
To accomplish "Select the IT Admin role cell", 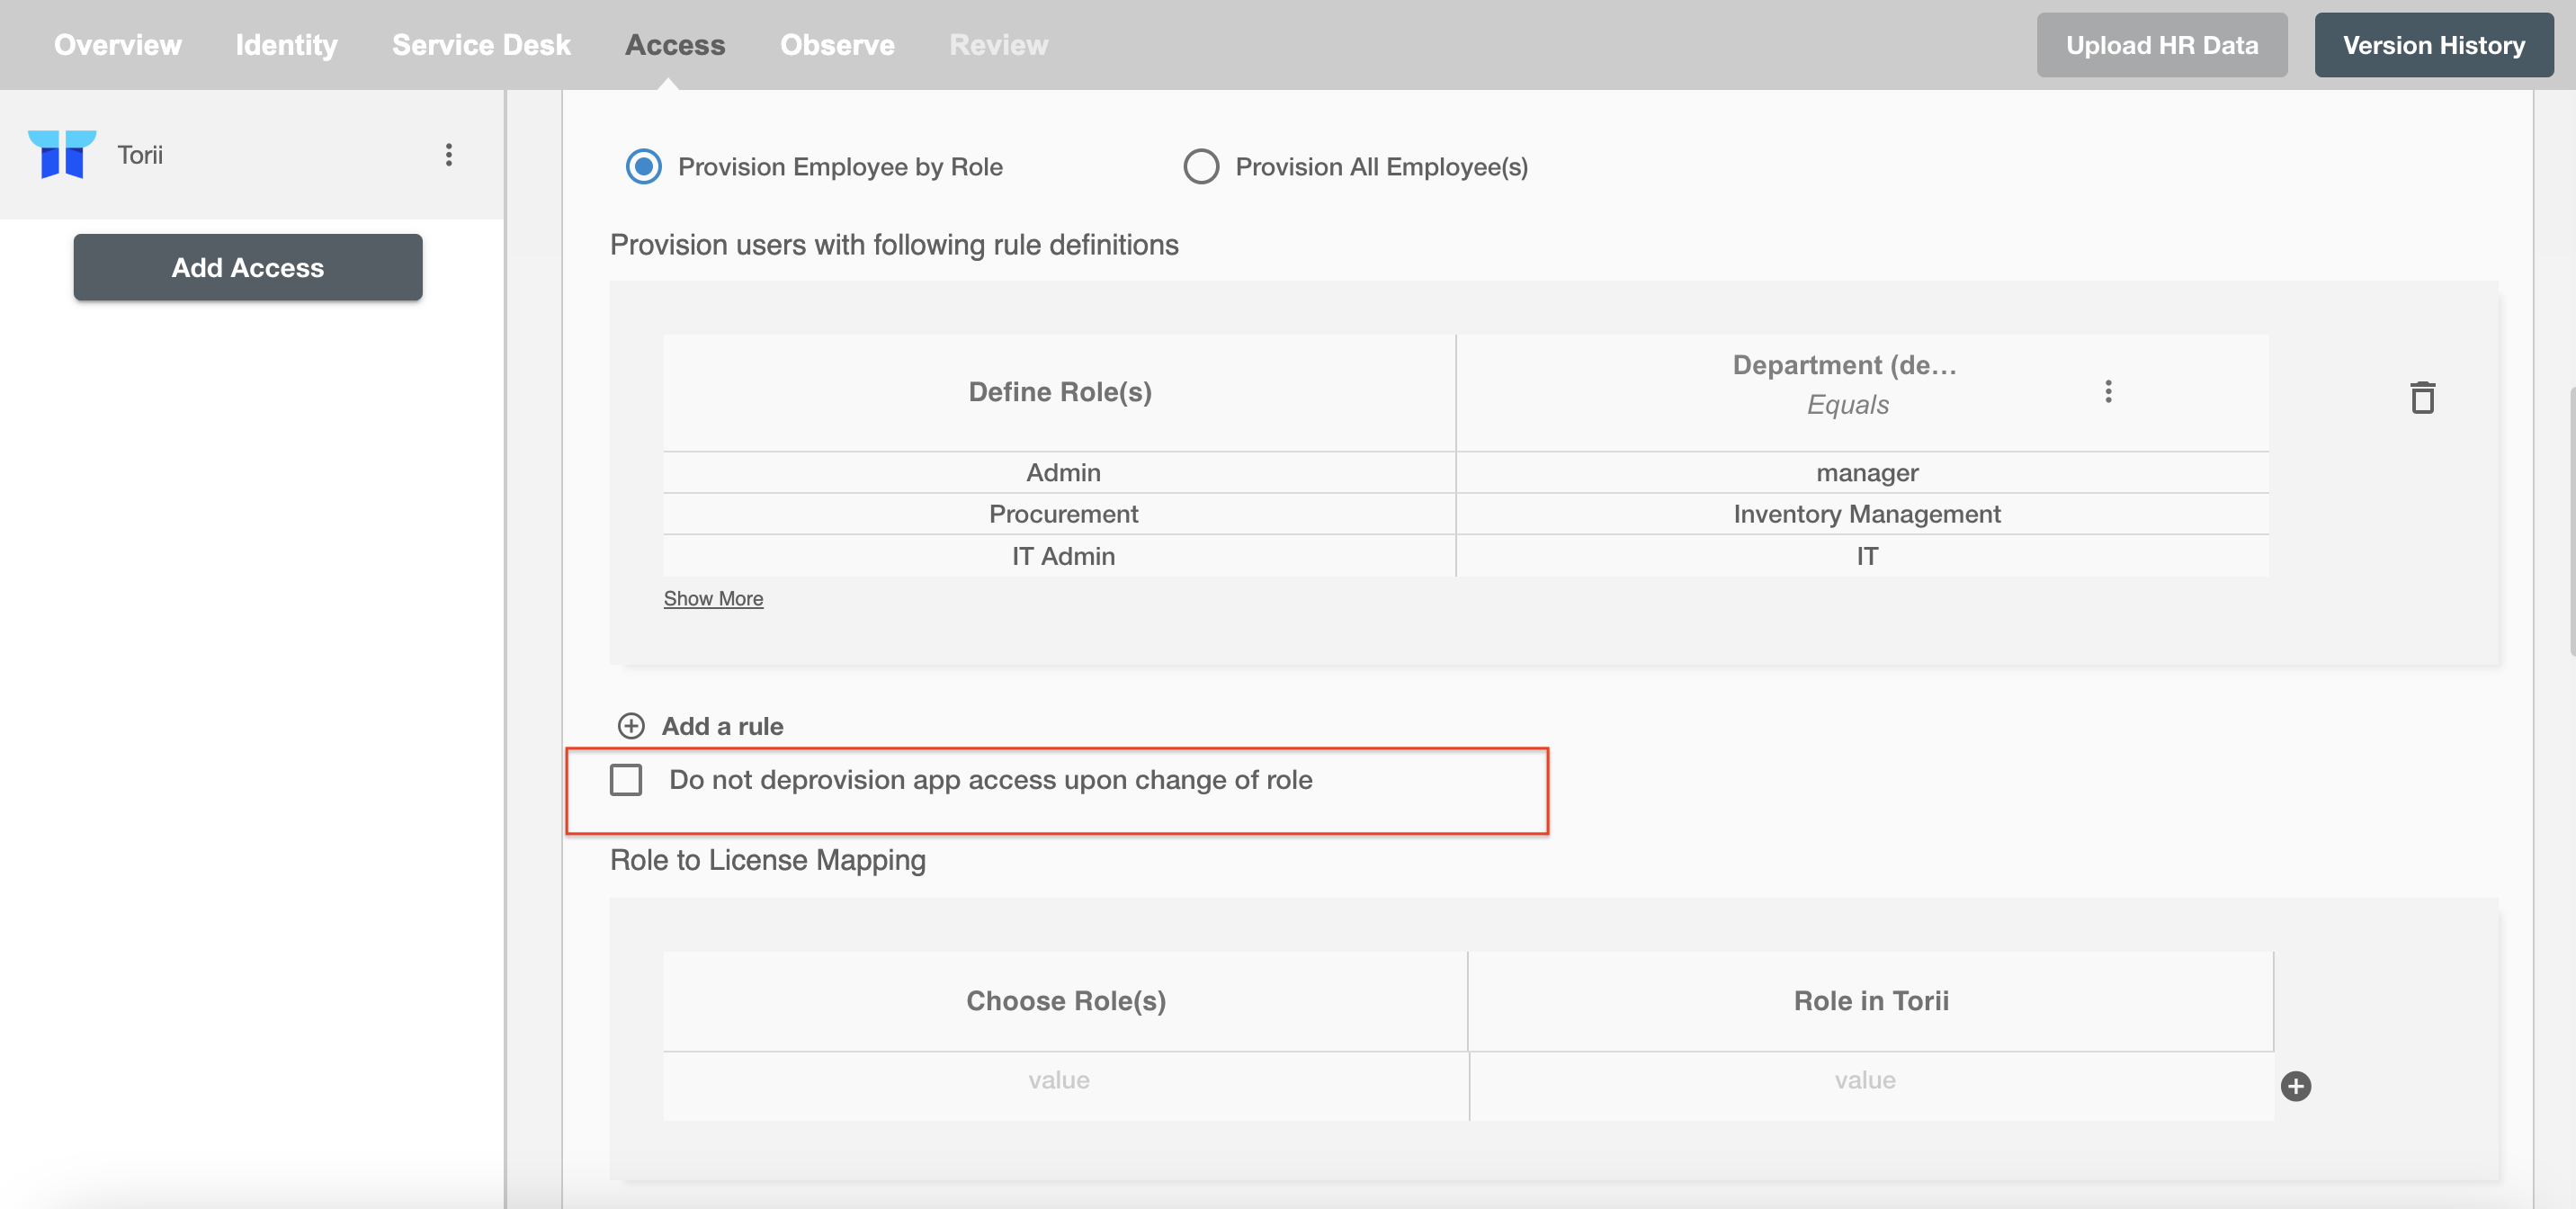I will click(1059, 556).
